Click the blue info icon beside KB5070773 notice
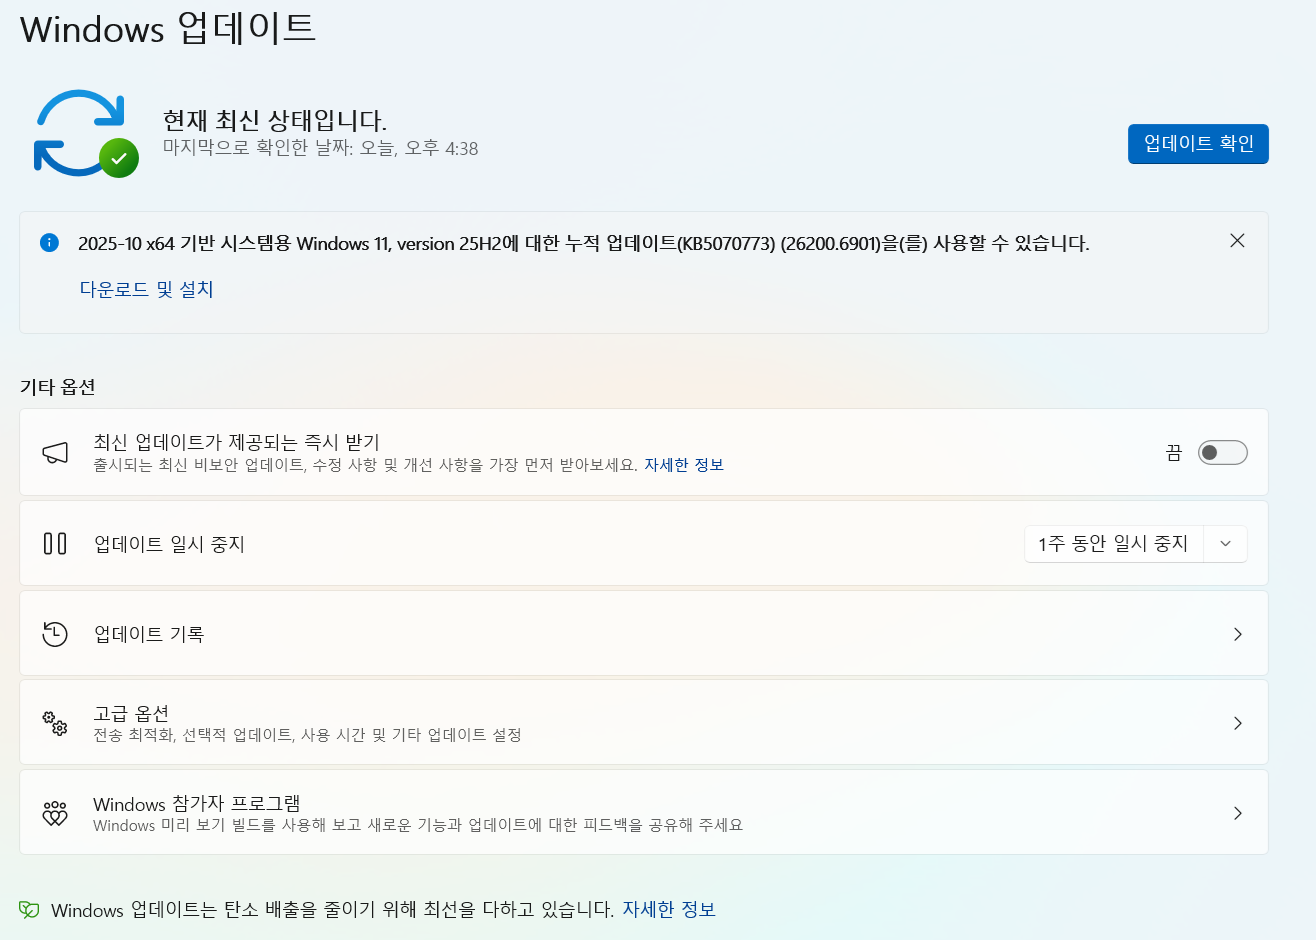This screenshot has width=1316, height=940. [x=49, y=242]
